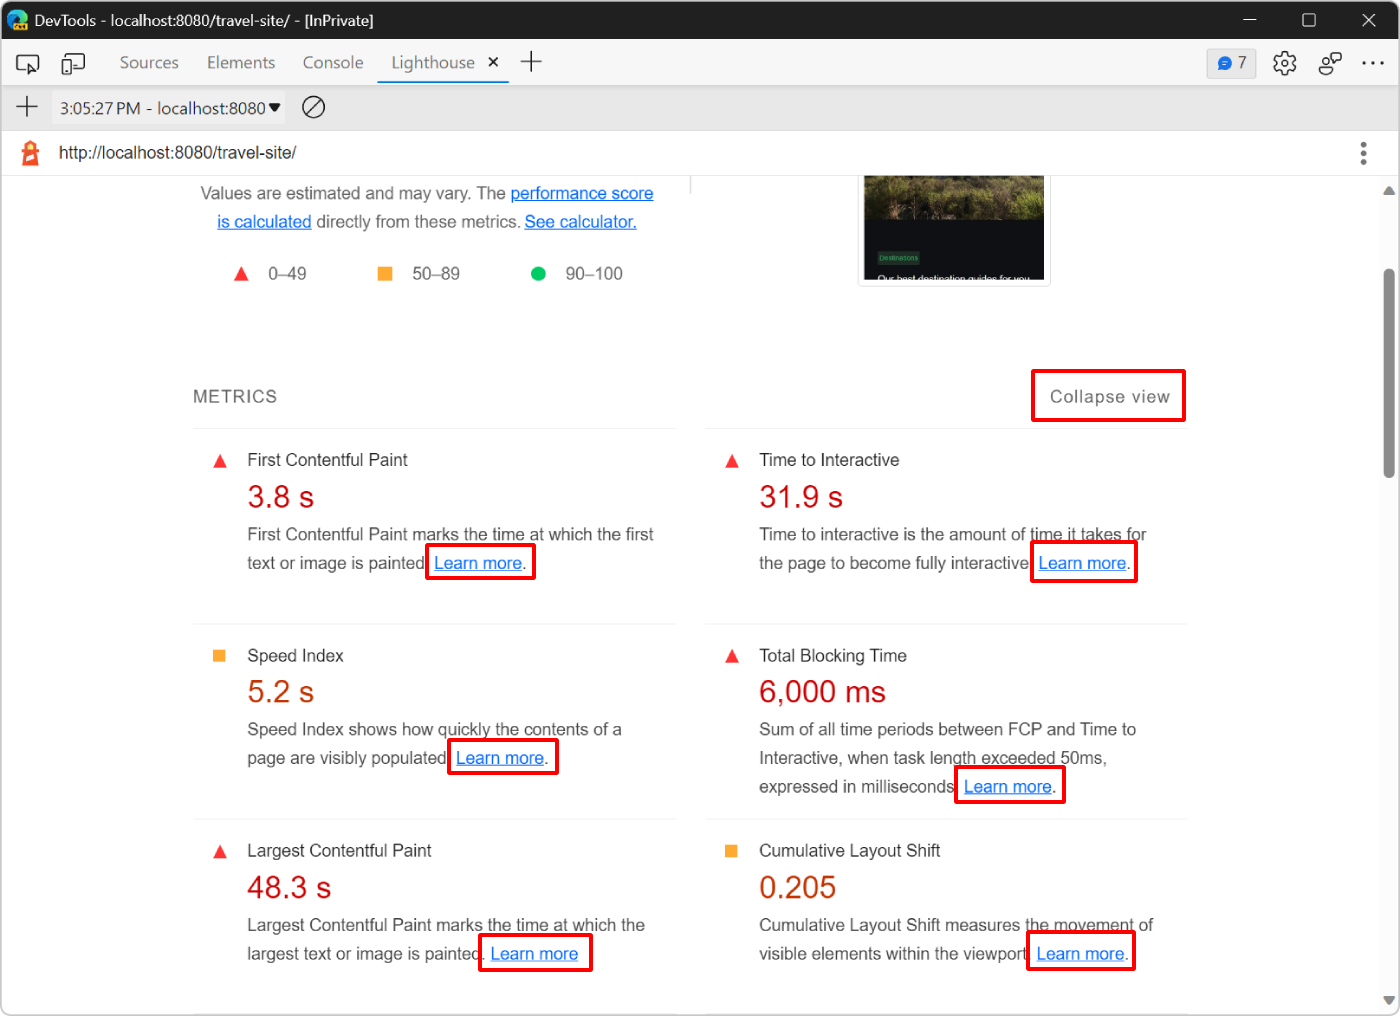Open the Issues counter showing 7

point(1231,62)
